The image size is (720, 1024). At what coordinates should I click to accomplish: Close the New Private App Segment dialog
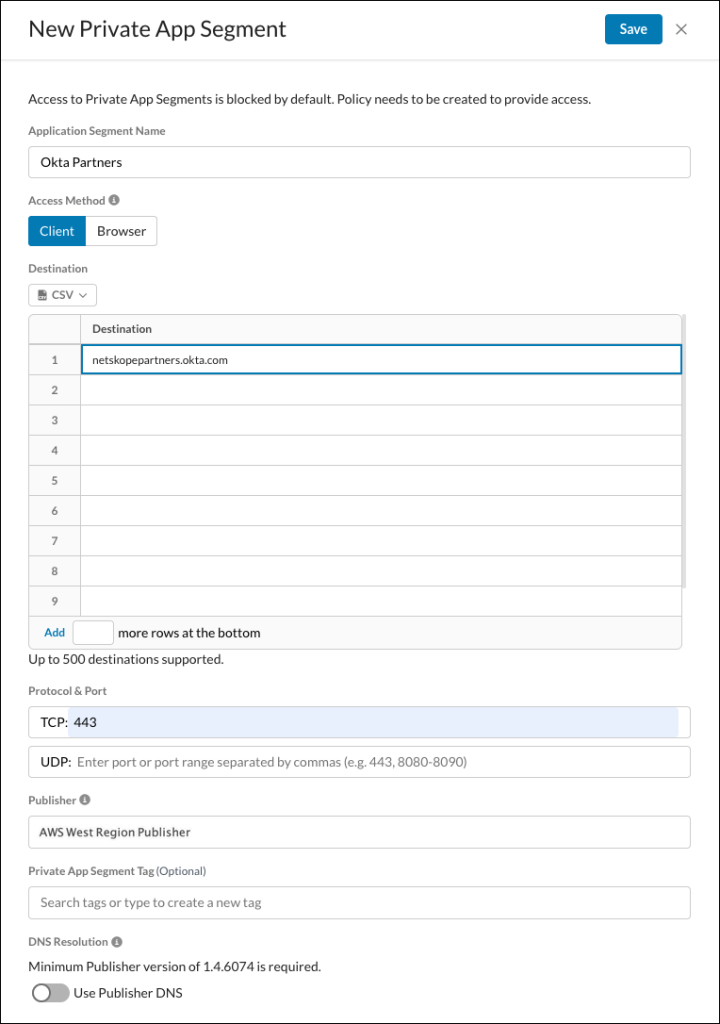point(681,29)
